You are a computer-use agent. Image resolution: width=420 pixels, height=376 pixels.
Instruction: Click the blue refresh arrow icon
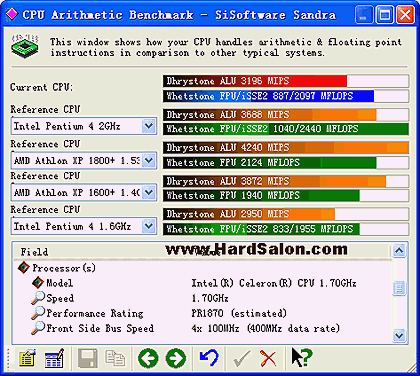pyautogui.click(x=209, y=358)
